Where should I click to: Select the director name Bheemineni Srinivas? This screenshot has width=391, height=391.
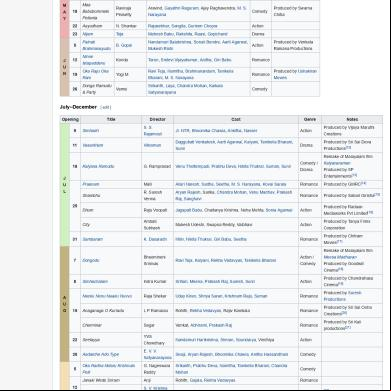click(155, 260)
